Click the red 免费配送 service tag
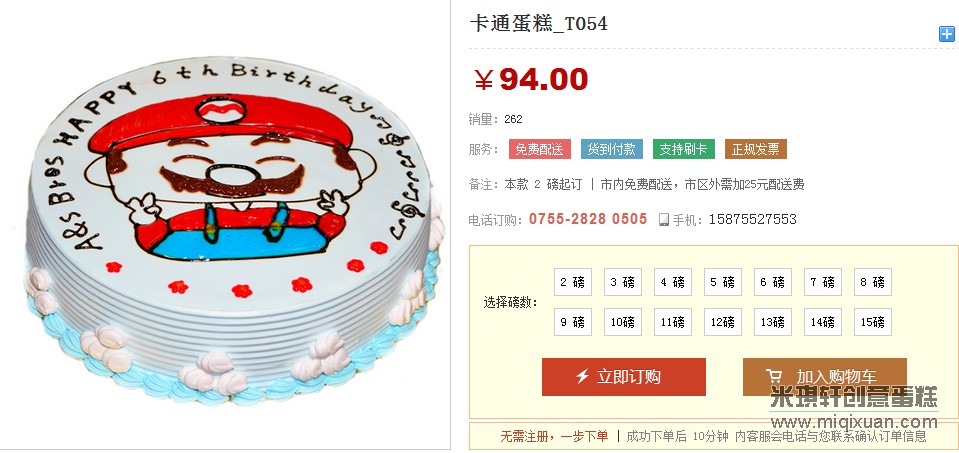Viewport: 959px width, 453px height. [539, 149]
